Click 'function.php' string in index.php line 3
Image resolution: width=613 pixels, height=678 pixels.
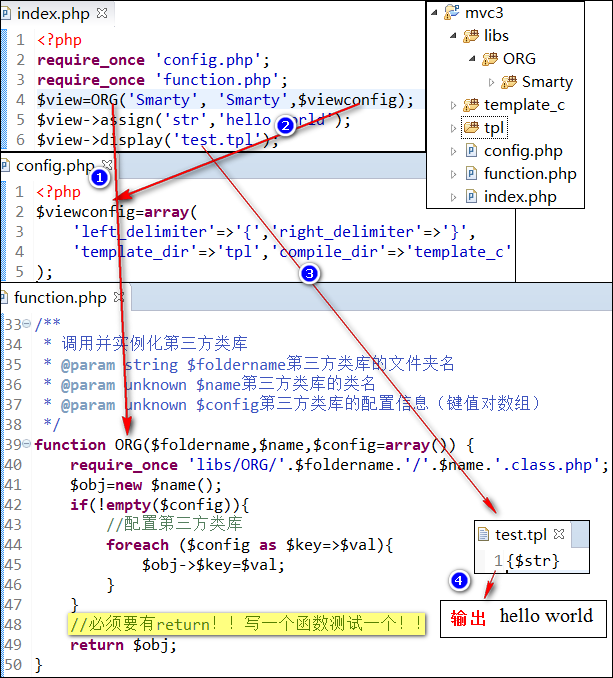[217, 80]
